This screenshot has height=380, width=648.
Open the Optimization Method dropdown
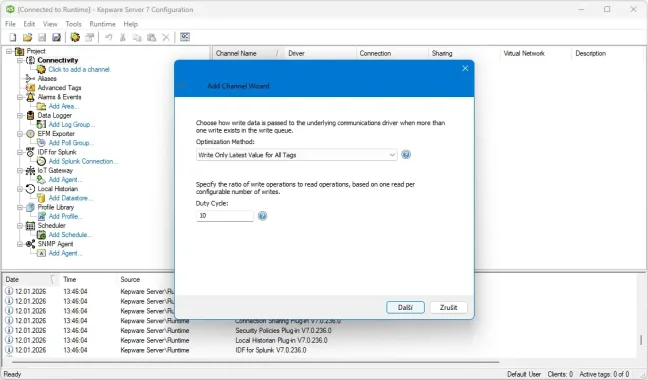[x=297, y=155]
